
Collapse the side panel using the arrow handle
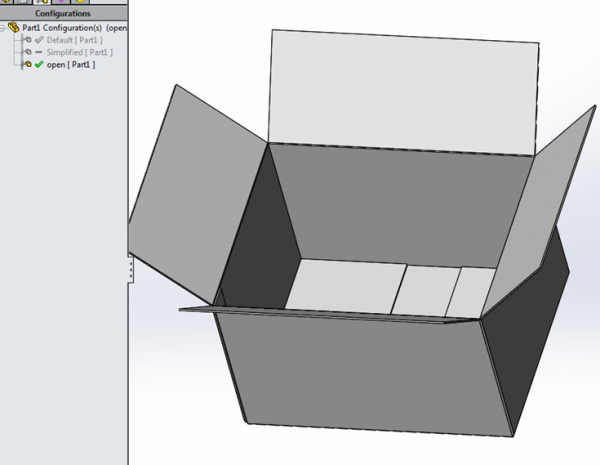[130, 268]
